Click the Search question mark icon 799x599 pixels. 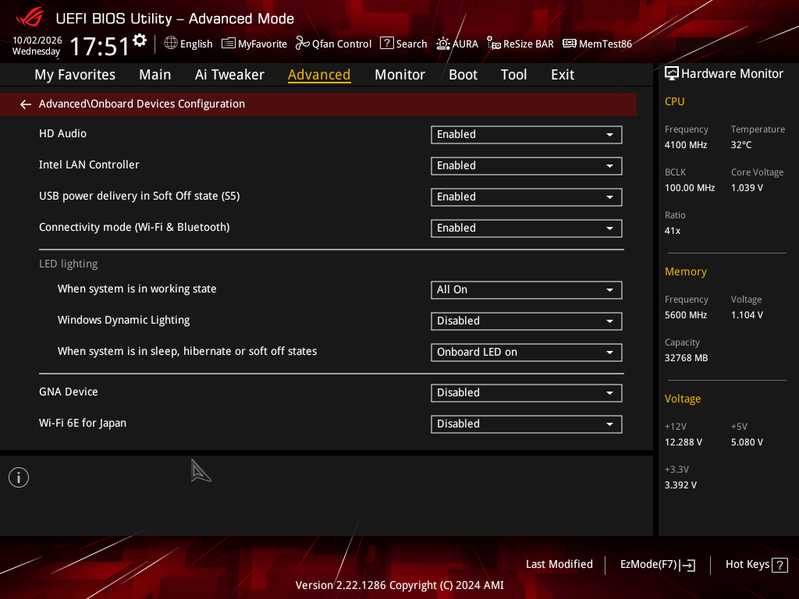click(x=387, y=43)
